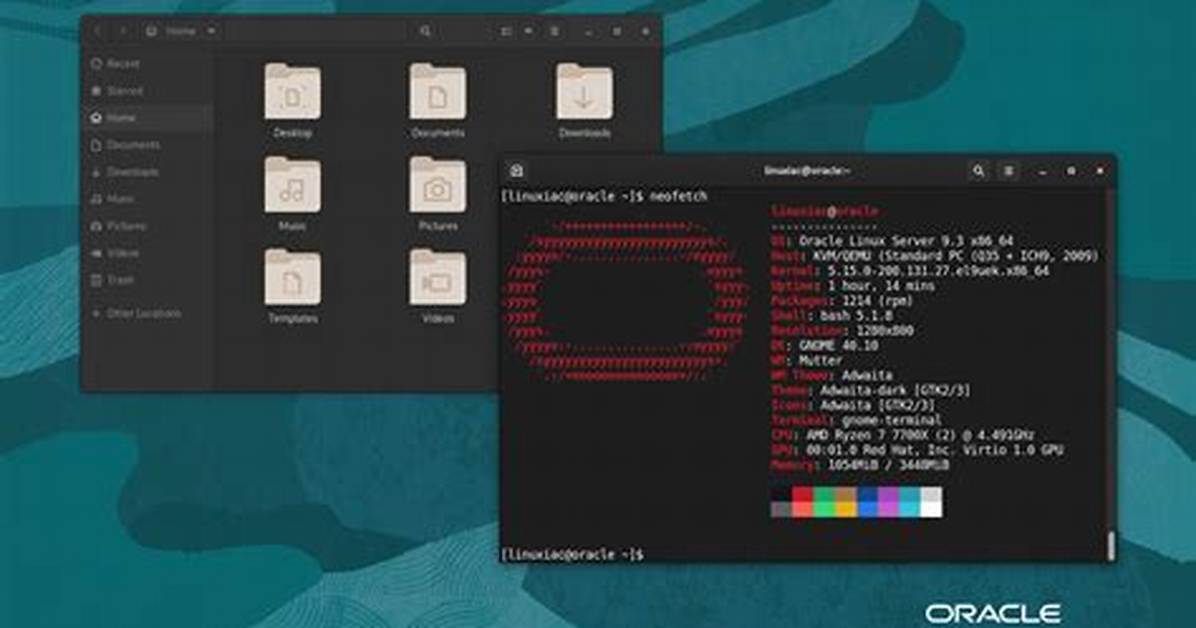The width and height of the screenshot is (1196, 628).
Task: Open the terminal hamburger menu
Action: (x=1008, y=171)
